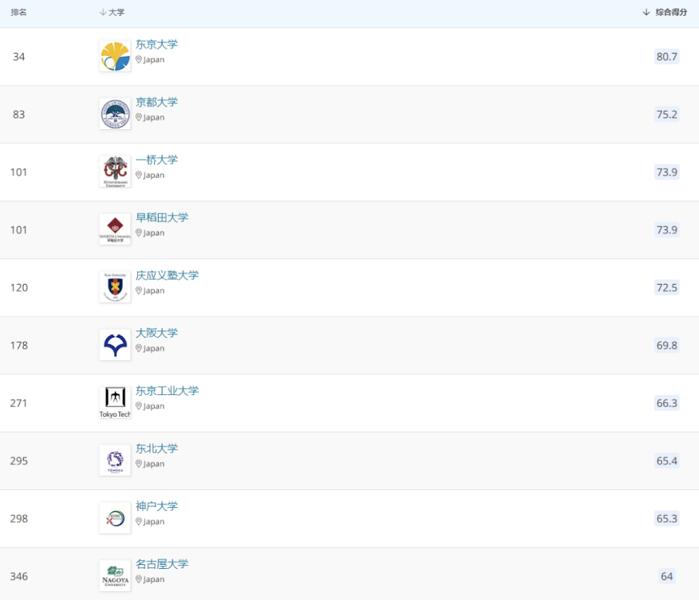Click the score 80.7
Screen dimensions: 699x600
point(666,57)
